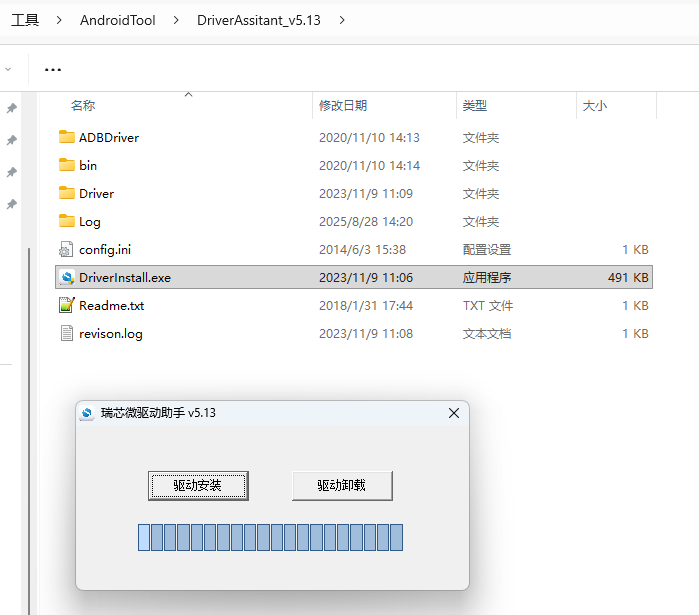Close the 瑞芯微驱动助手 dialog
The height and width of the screenshot is (615, 699).
(x=454, y=413)
